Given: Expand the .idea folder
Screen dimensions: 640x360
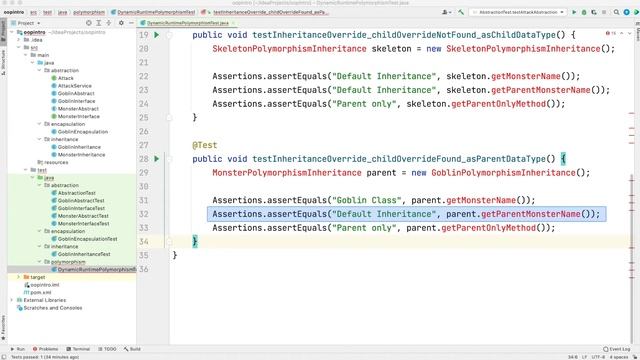Looking at the screenshot, I should [x=19, y=40].
